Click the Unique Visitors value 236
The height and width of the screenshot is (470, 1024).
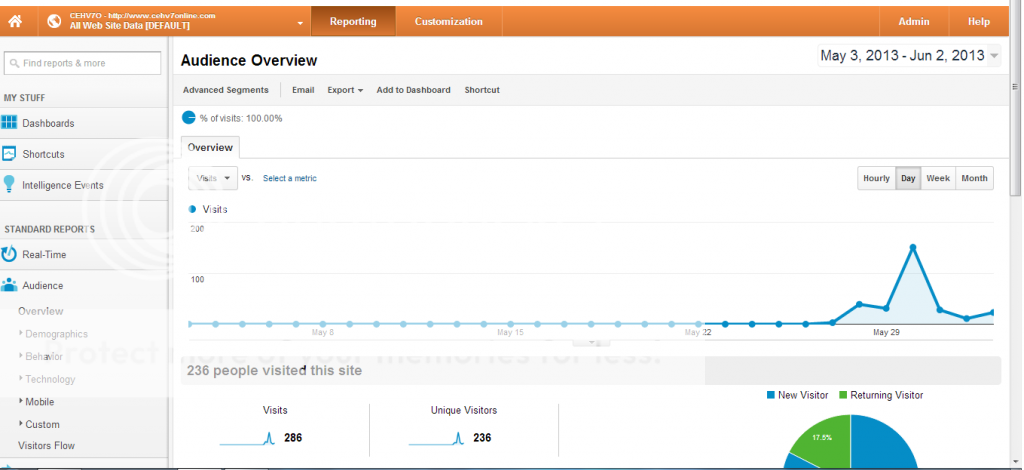pos(482,437)
